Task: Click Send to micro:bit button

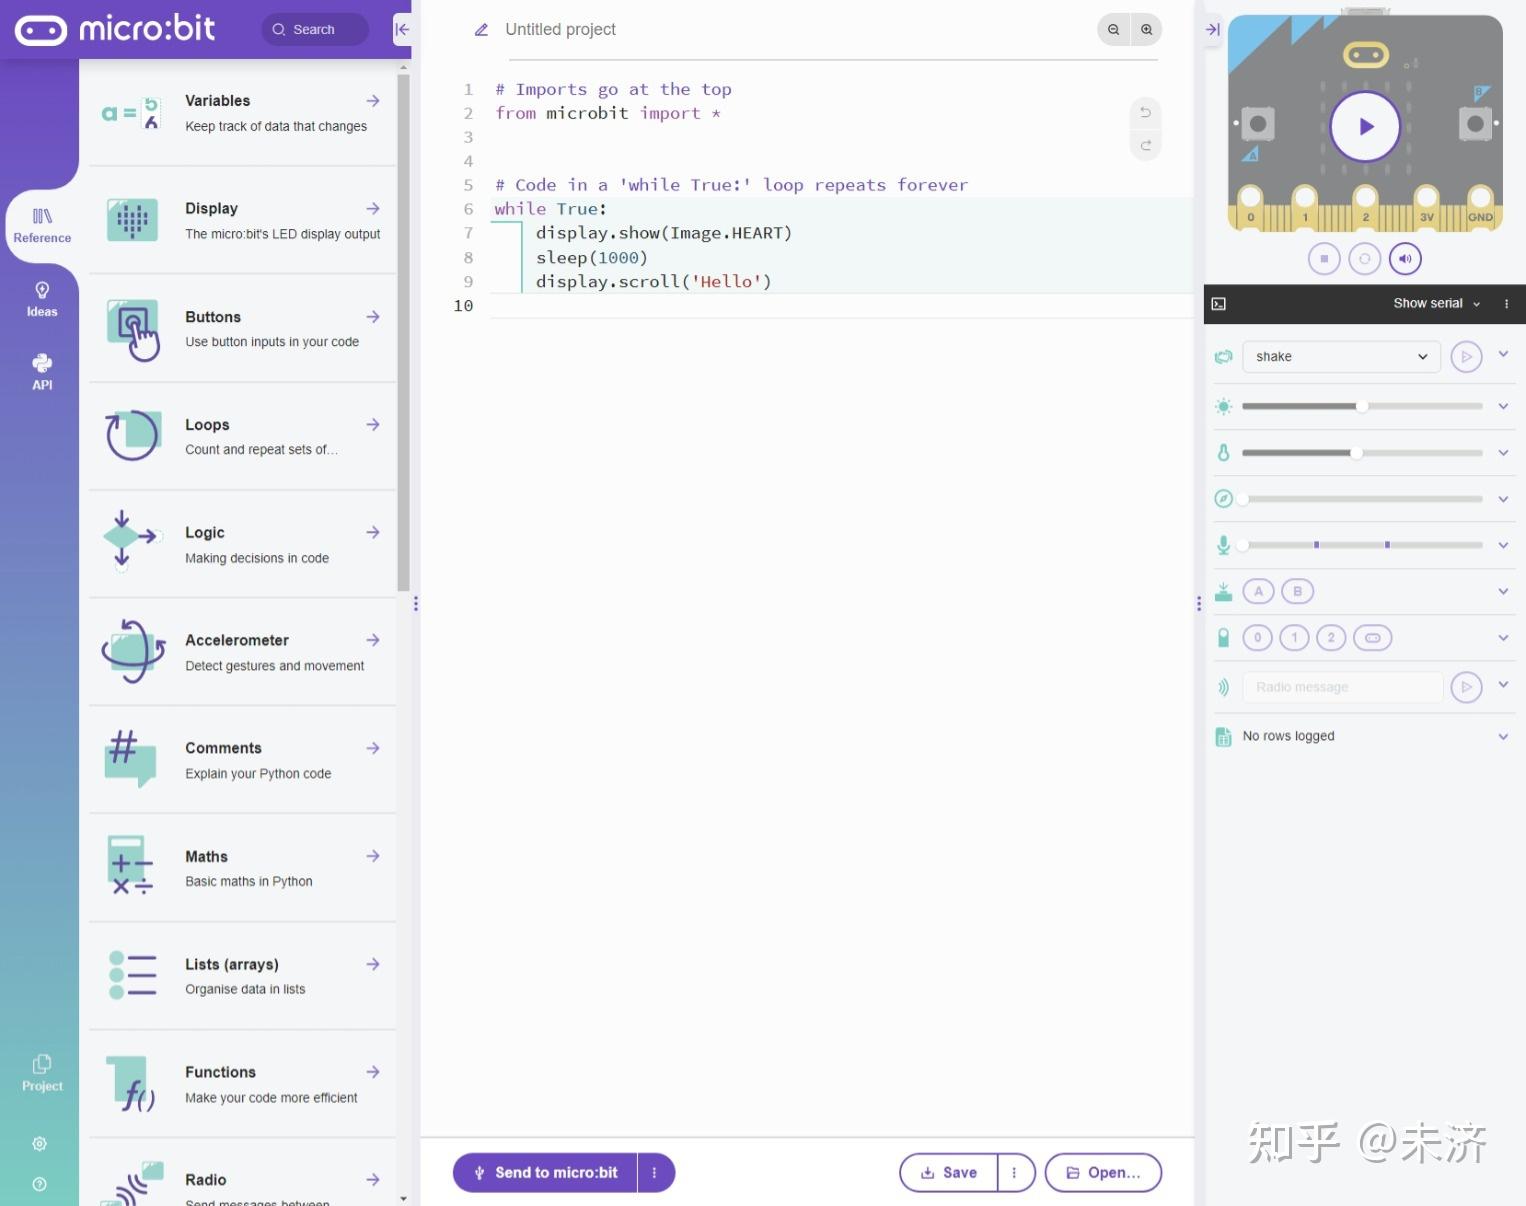Action: tap(545, 1173)
